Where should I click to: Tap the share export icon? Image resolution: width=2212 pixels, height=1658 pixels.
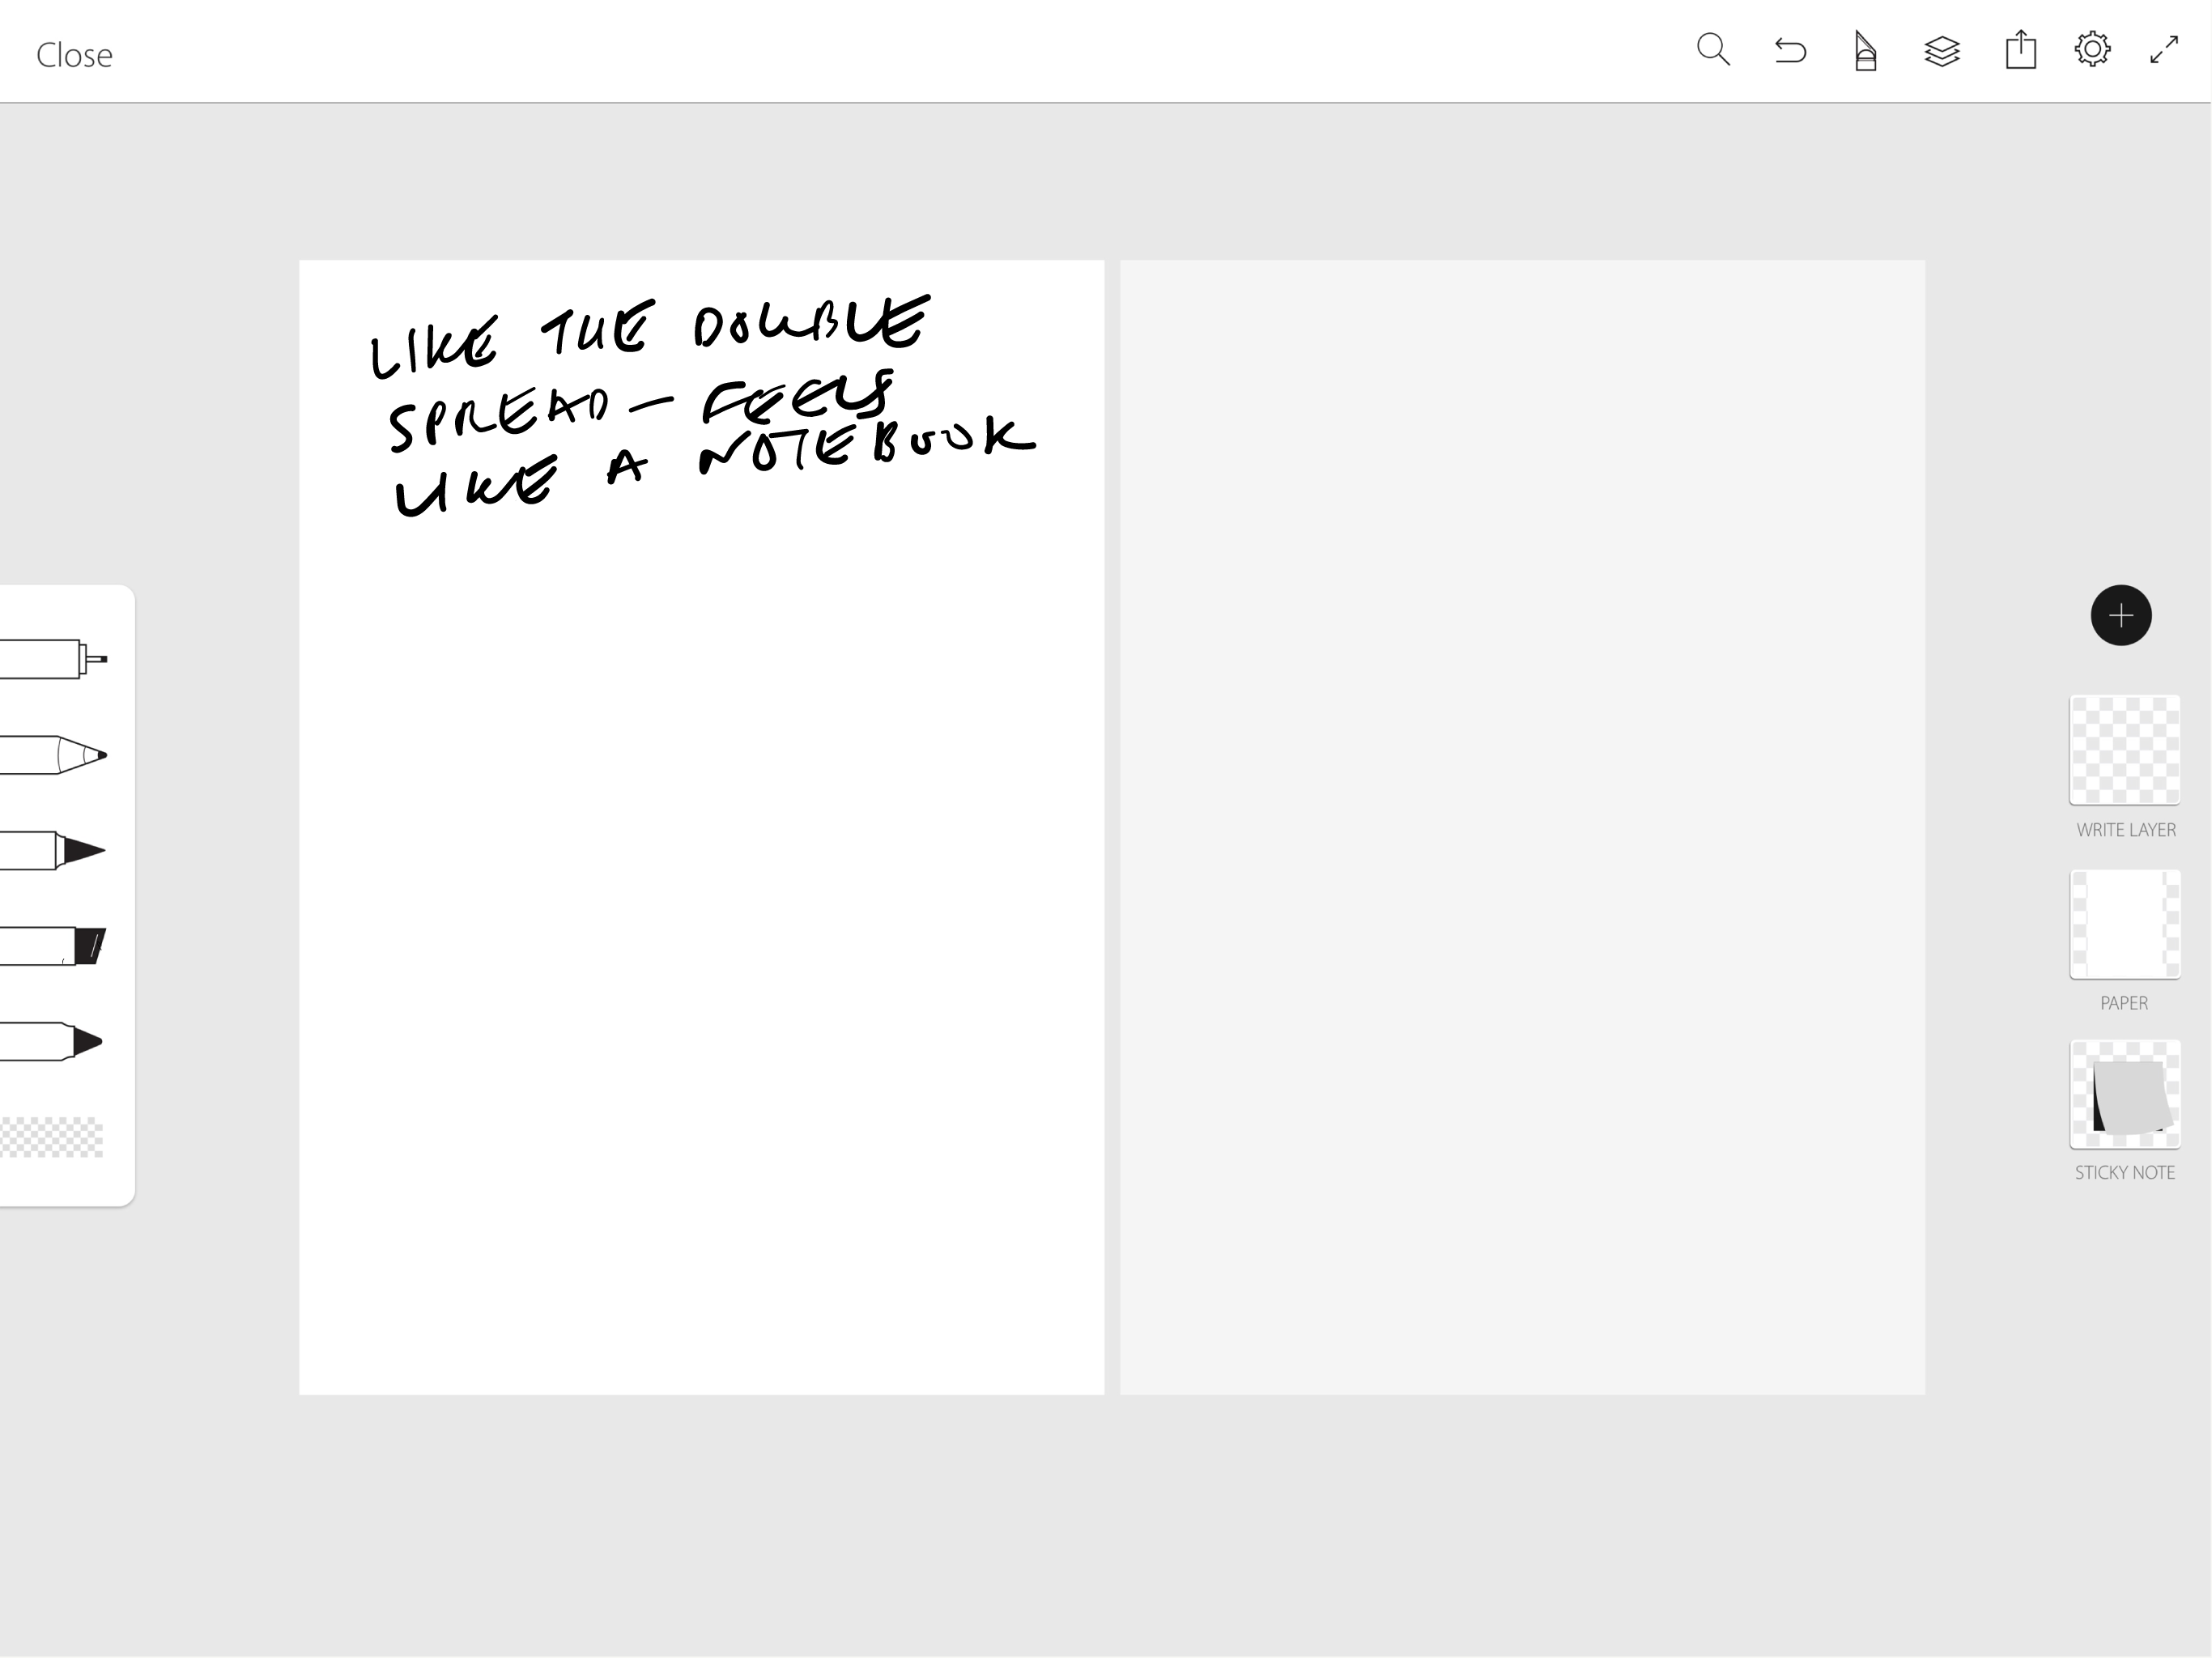coord(2020,50)
